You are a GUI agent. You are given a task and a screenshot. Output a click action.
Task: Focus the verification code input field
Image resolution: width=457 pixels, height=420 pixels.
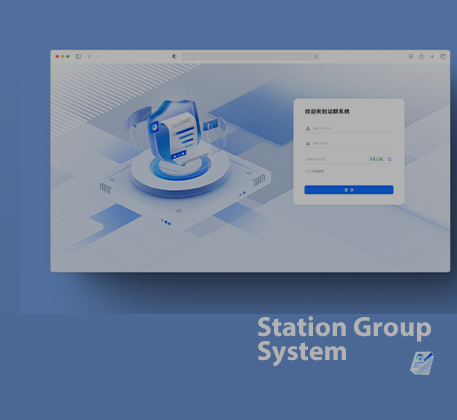(x=336, y=159)
